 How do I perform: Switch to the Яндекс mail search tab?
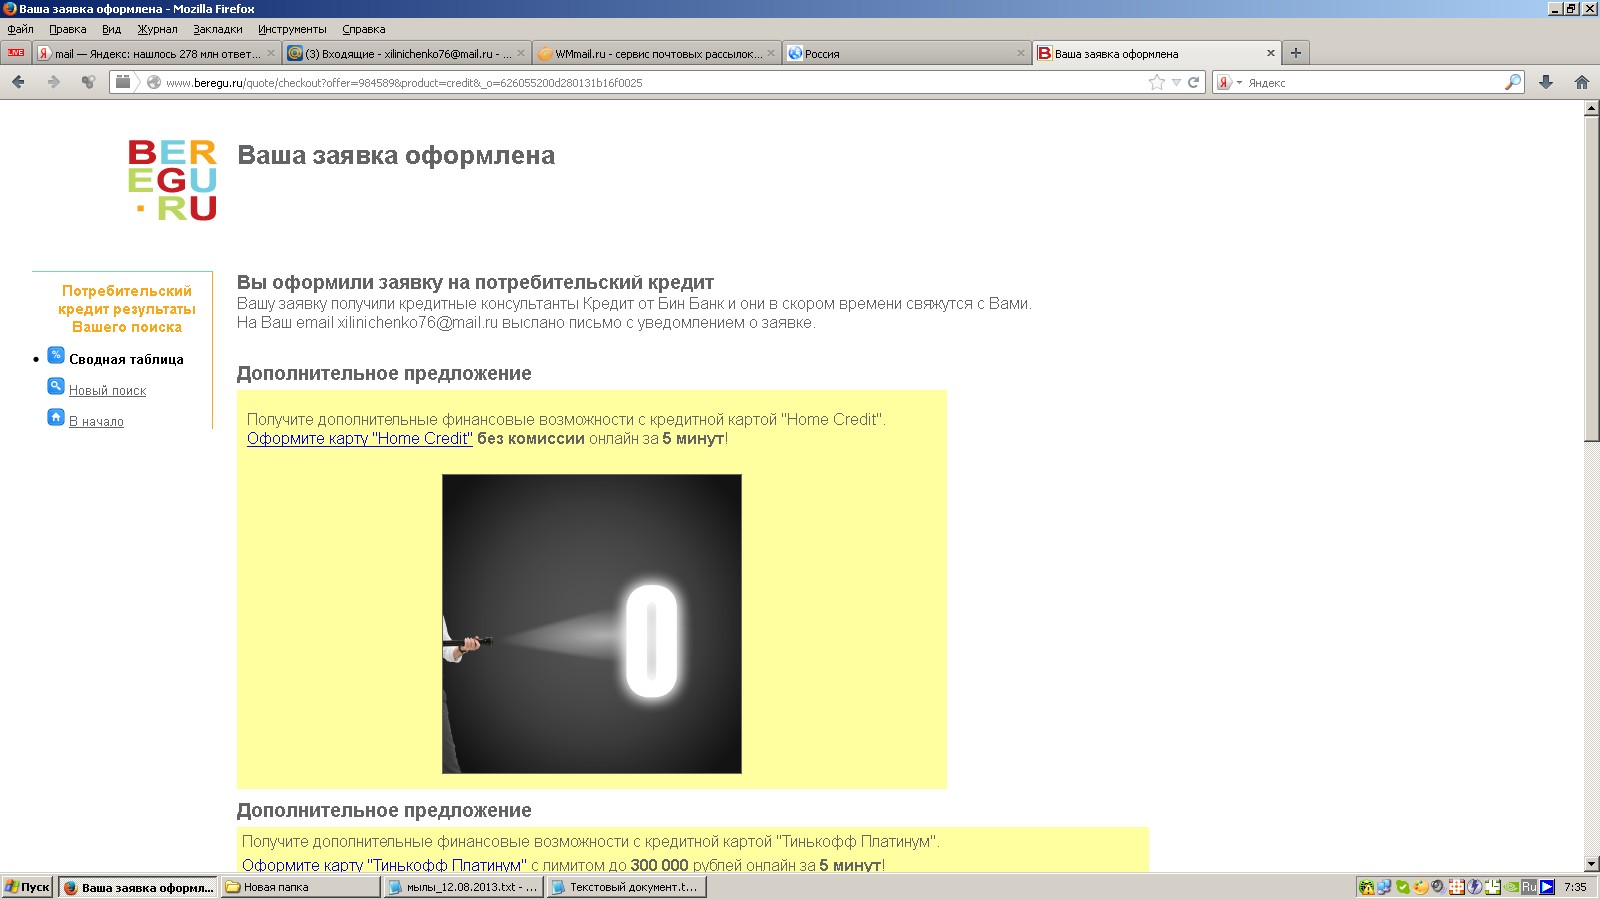coord(155,53)
